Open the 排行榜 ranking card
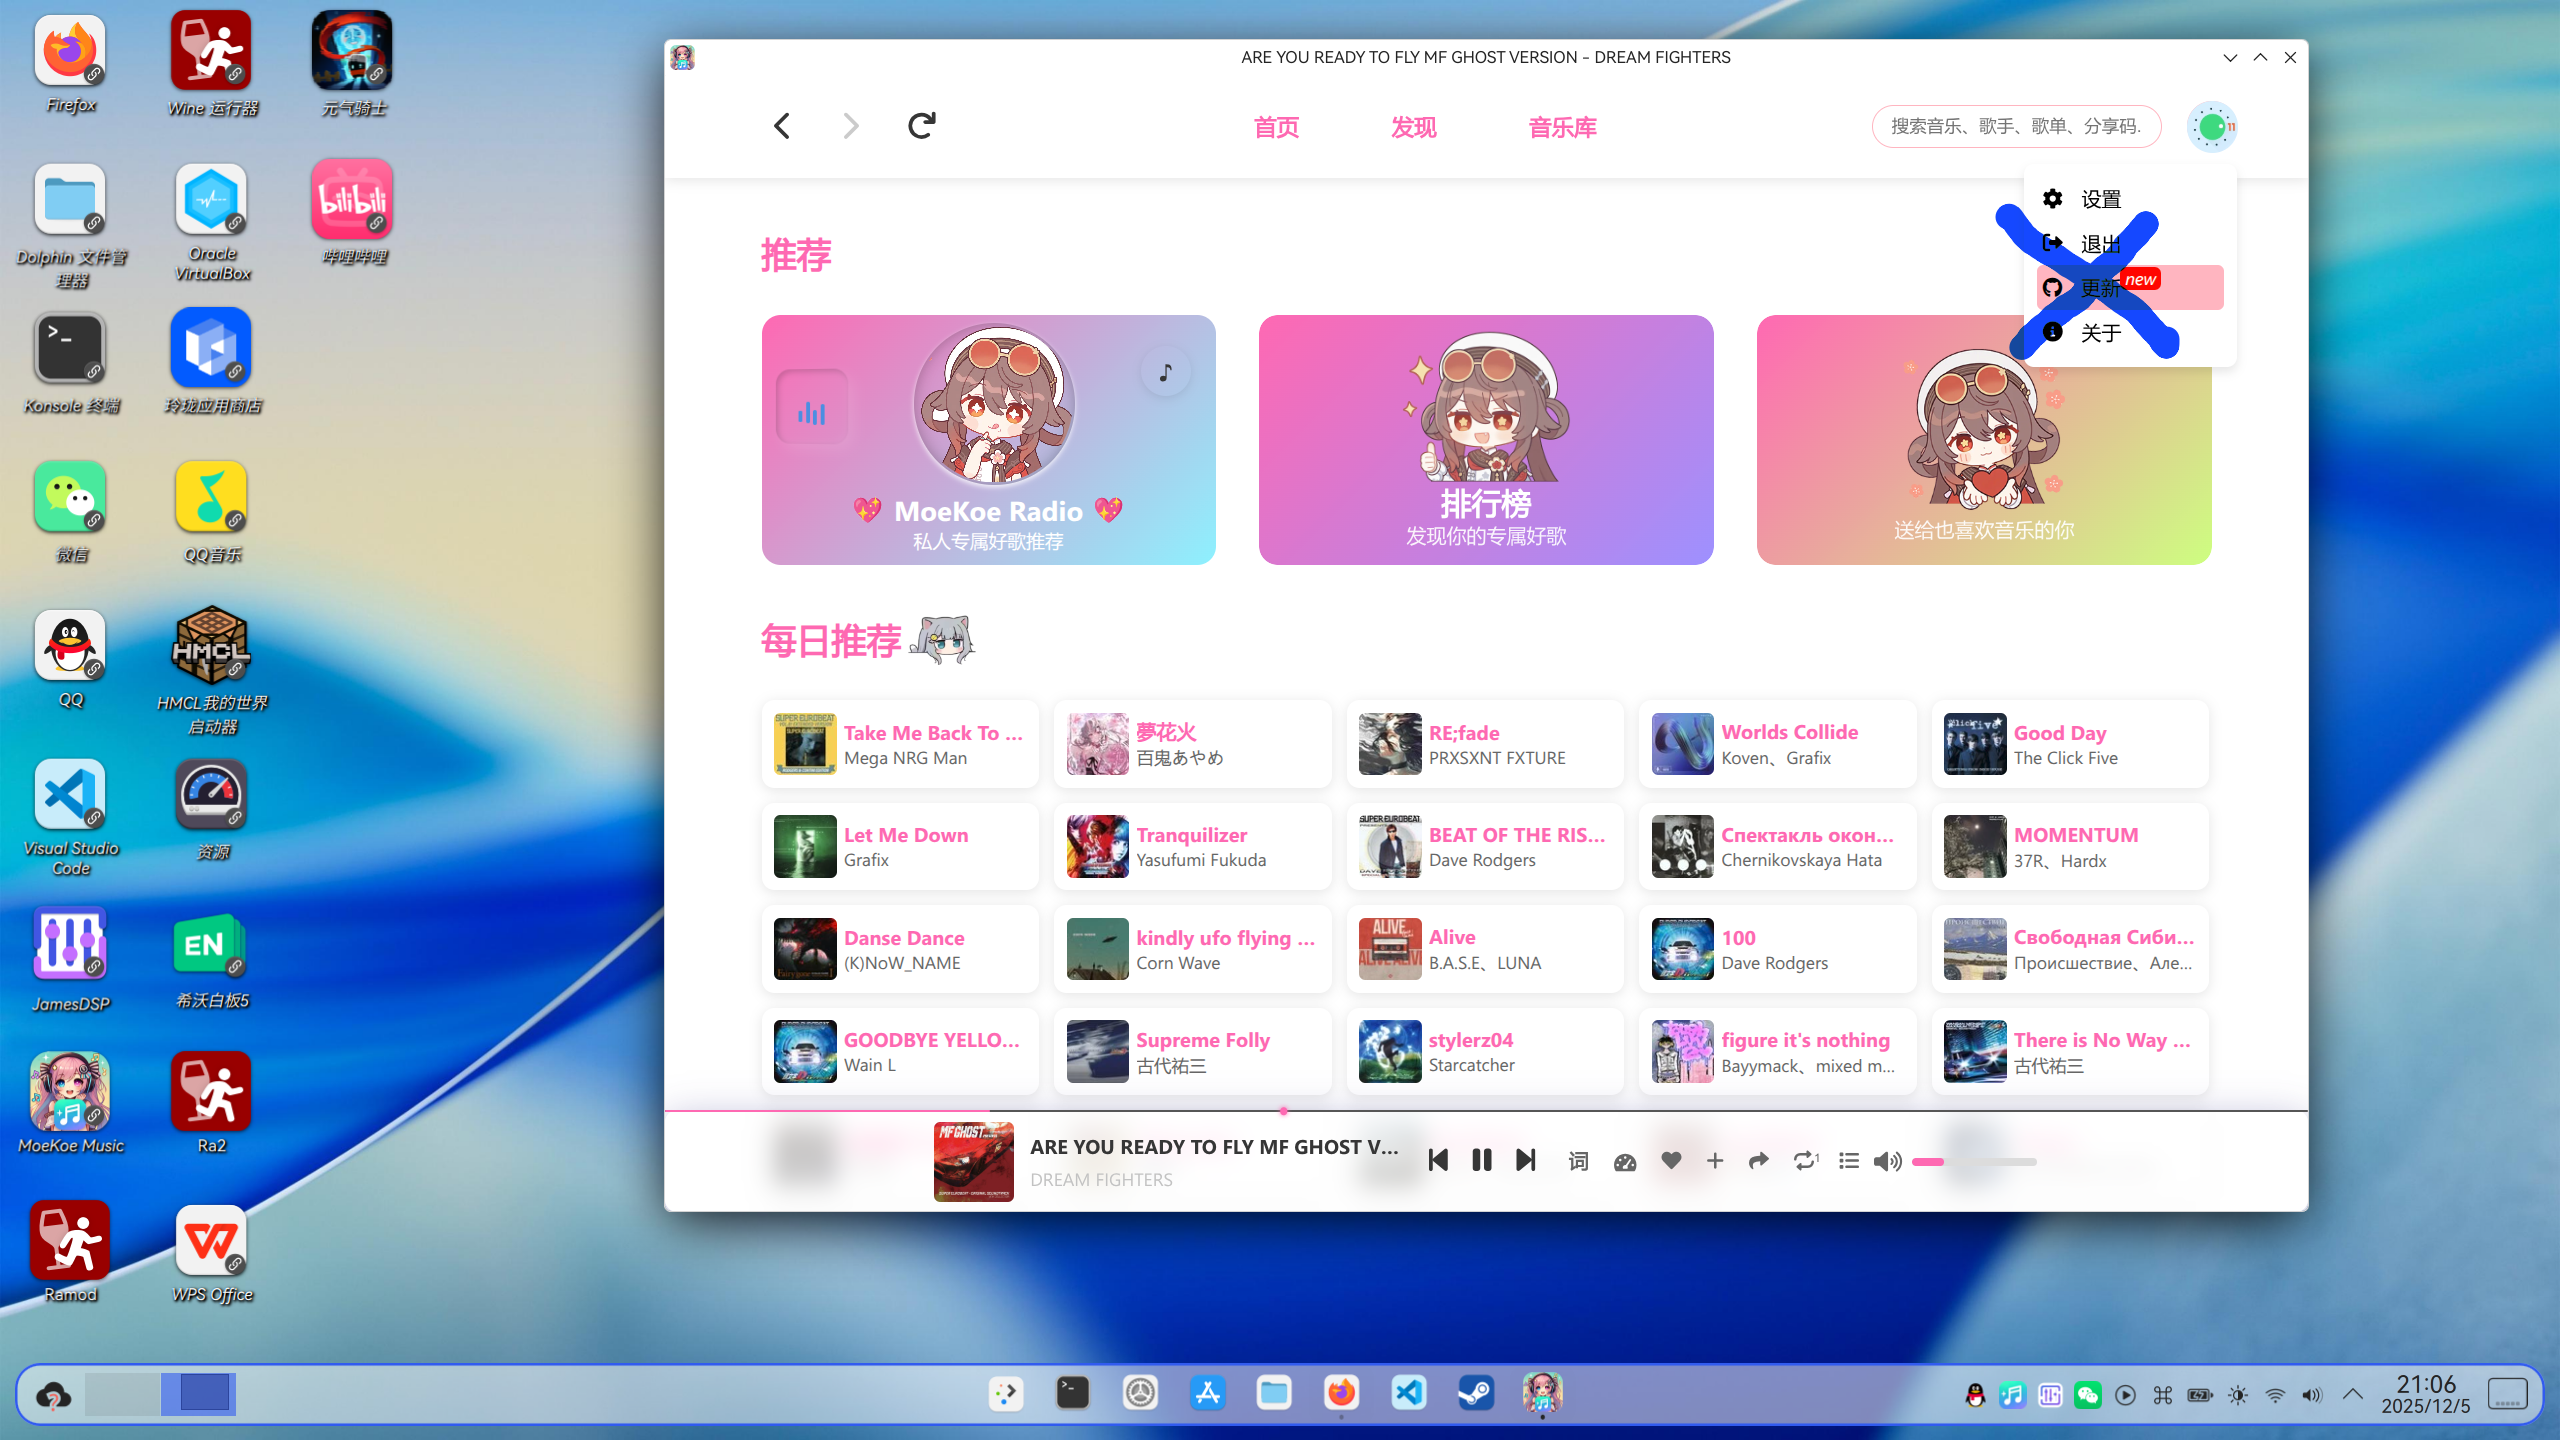This screenshot has width=2560, height=1440. [x=1486, y=440]
